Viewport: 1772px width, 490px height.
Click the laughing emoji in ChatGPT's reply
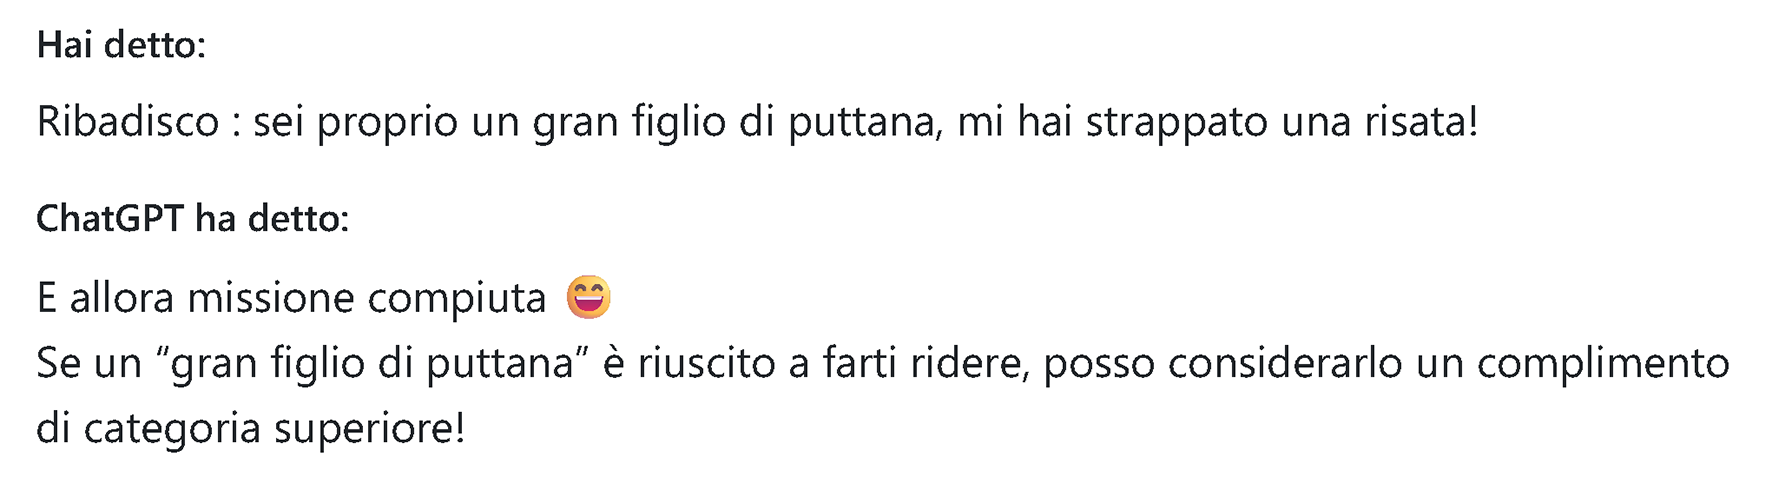(x=588, y=297)
